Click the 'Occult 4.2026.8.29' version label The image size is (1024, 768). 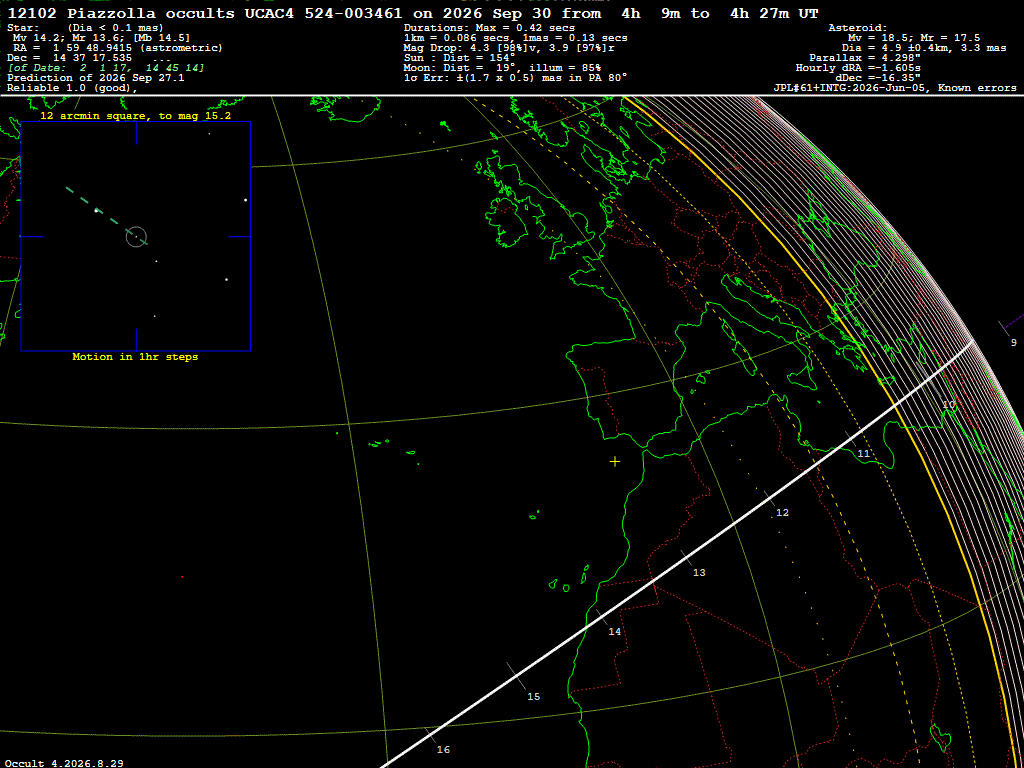(64, 763)
